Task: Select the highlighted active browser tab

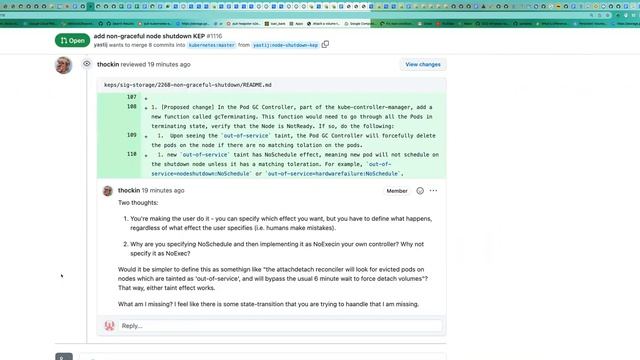Action: pyautogui.click(x=91, y=6)
